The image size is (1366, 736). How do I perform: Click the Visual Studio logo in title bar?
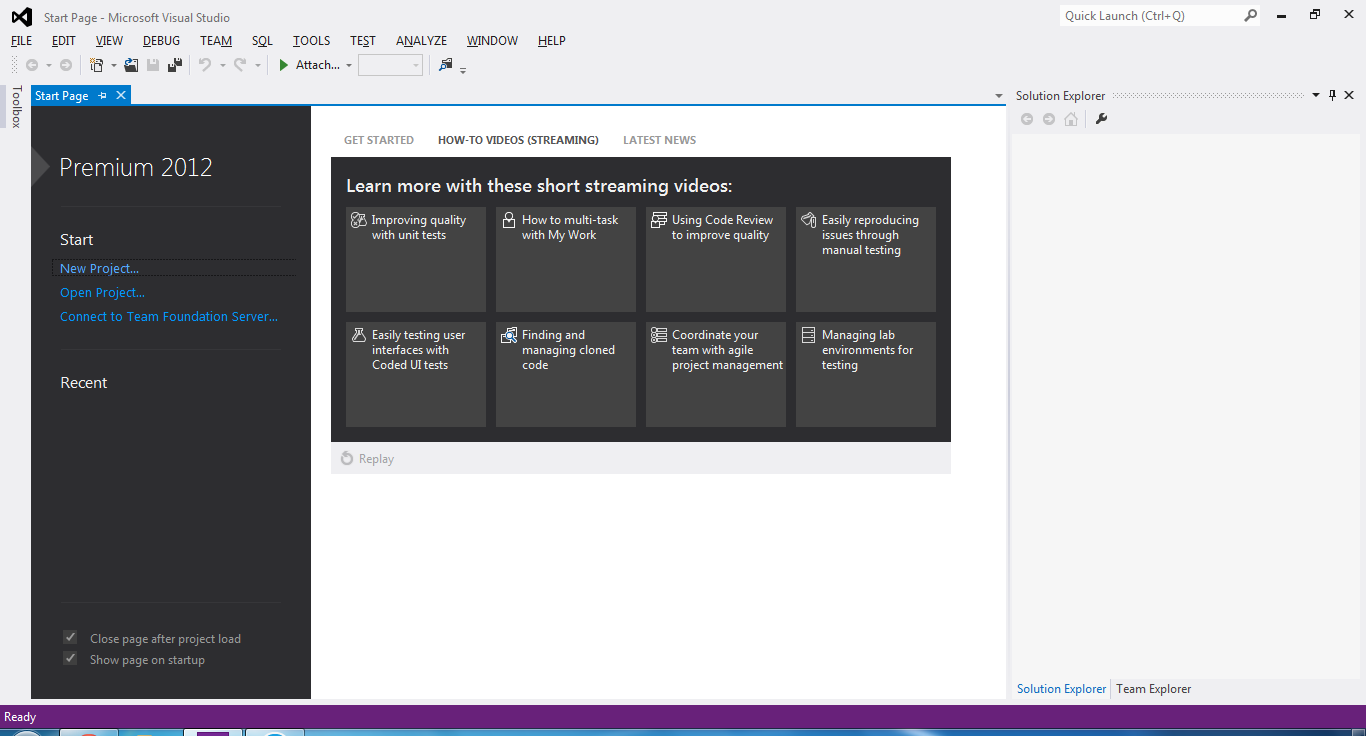[21, 17]
